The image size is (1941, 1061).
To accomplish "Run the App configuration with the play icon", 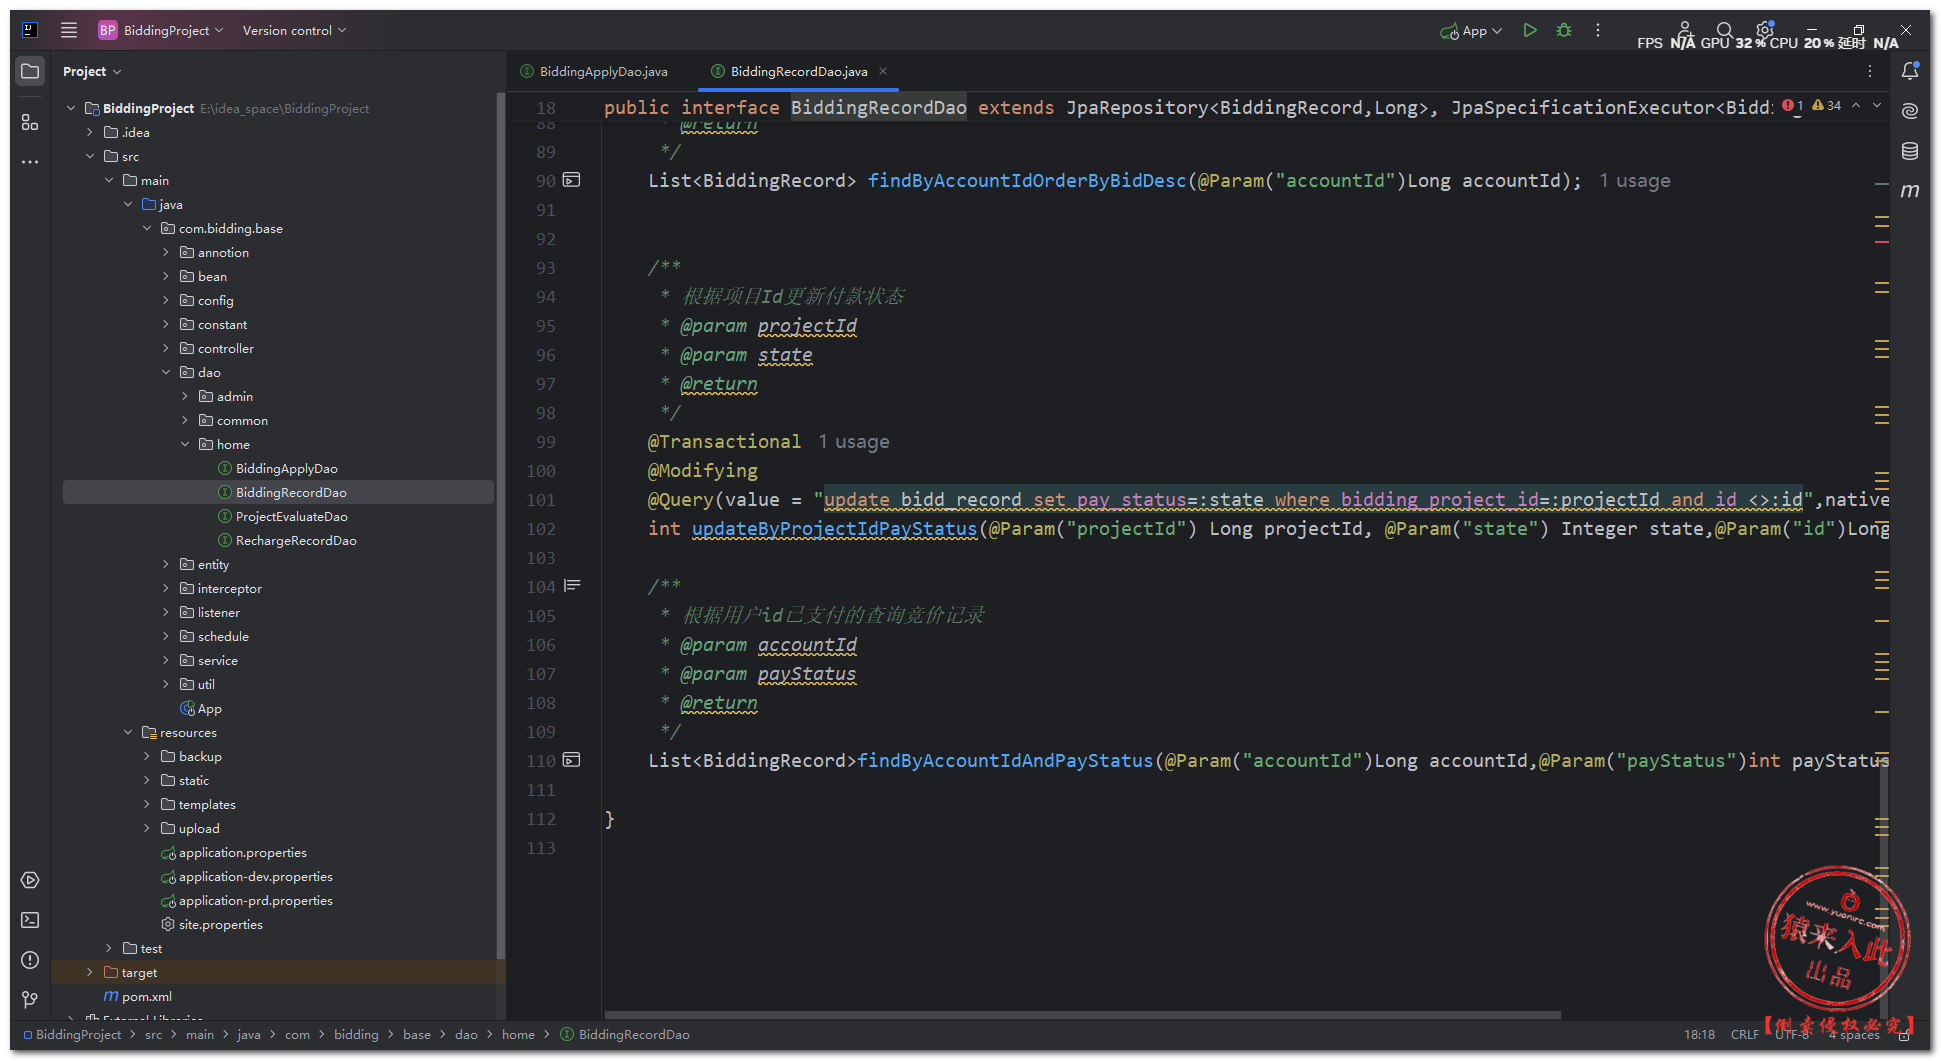I will pyautogui.click(x=1529, y=31).
